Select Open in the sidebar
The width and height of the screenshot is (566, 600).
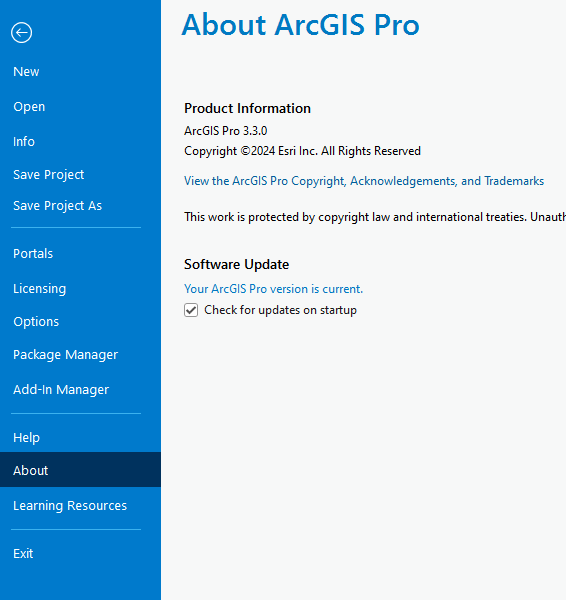point(29,106)
